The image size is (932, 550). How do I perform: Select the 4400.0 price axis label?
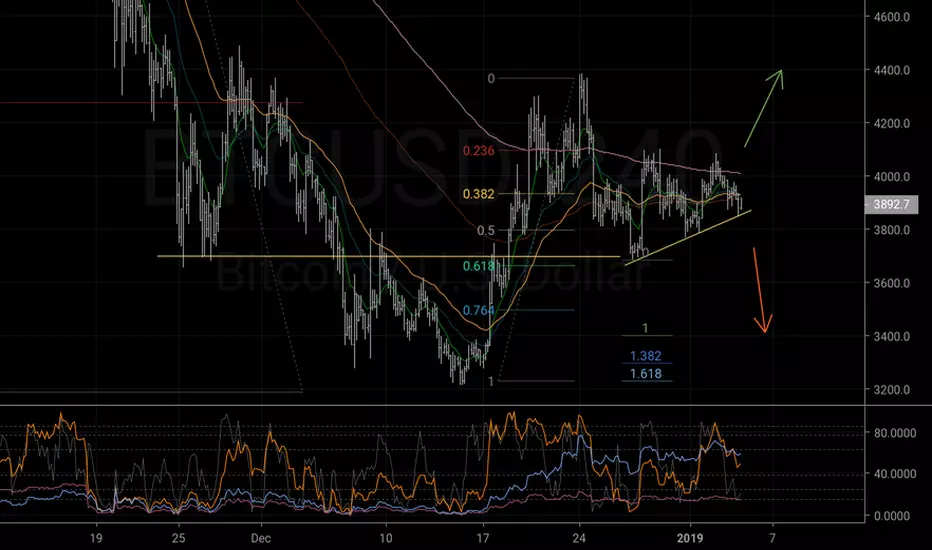pyautogui.click(x=892, y=70)
